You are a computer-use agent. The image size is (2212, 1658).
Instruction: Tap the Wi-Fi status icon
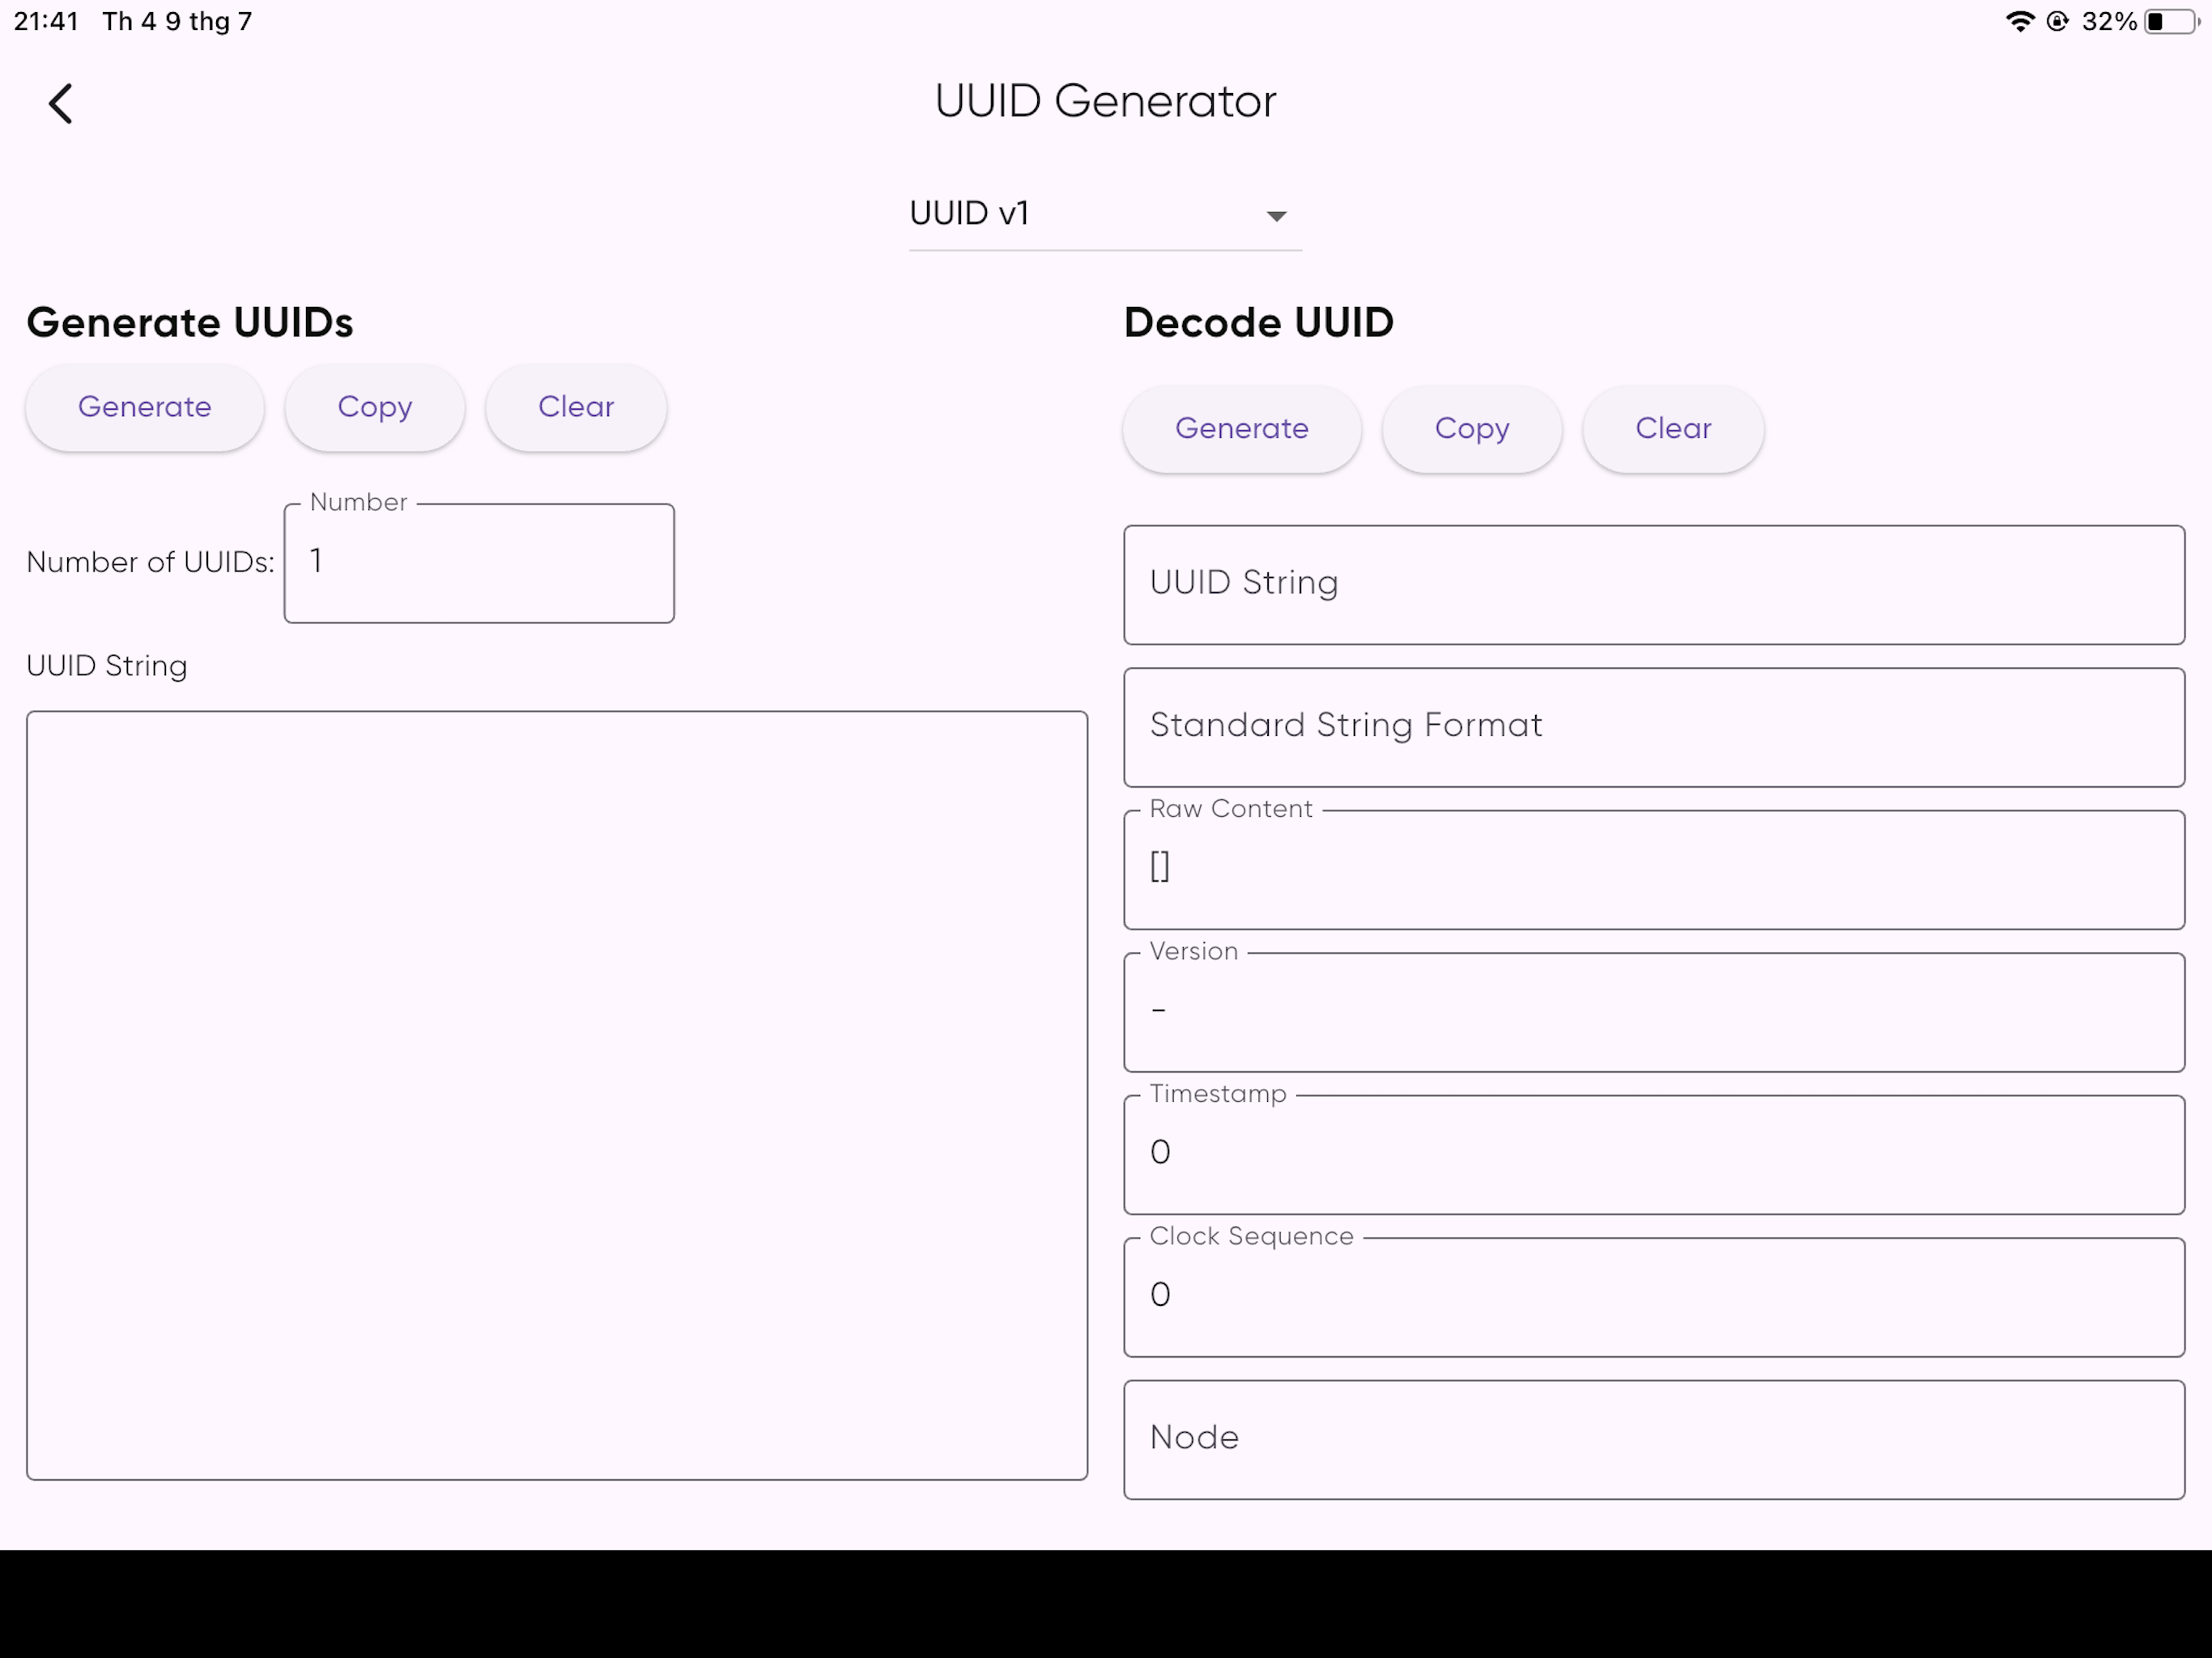click(2020, 21)
